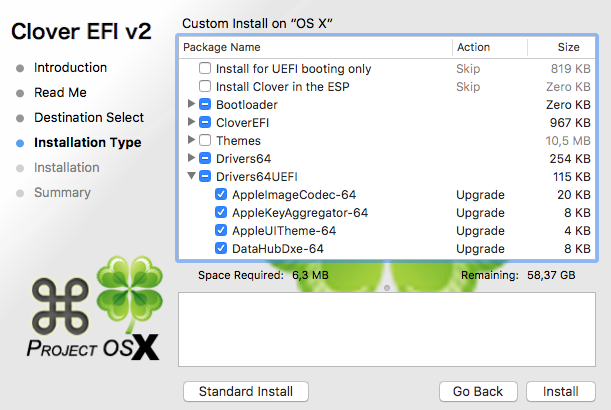The width and height of the screenshot is (611, 410).
Task: Click the Standard Install button
Action: pyautogui.click(x=246, y=391)
